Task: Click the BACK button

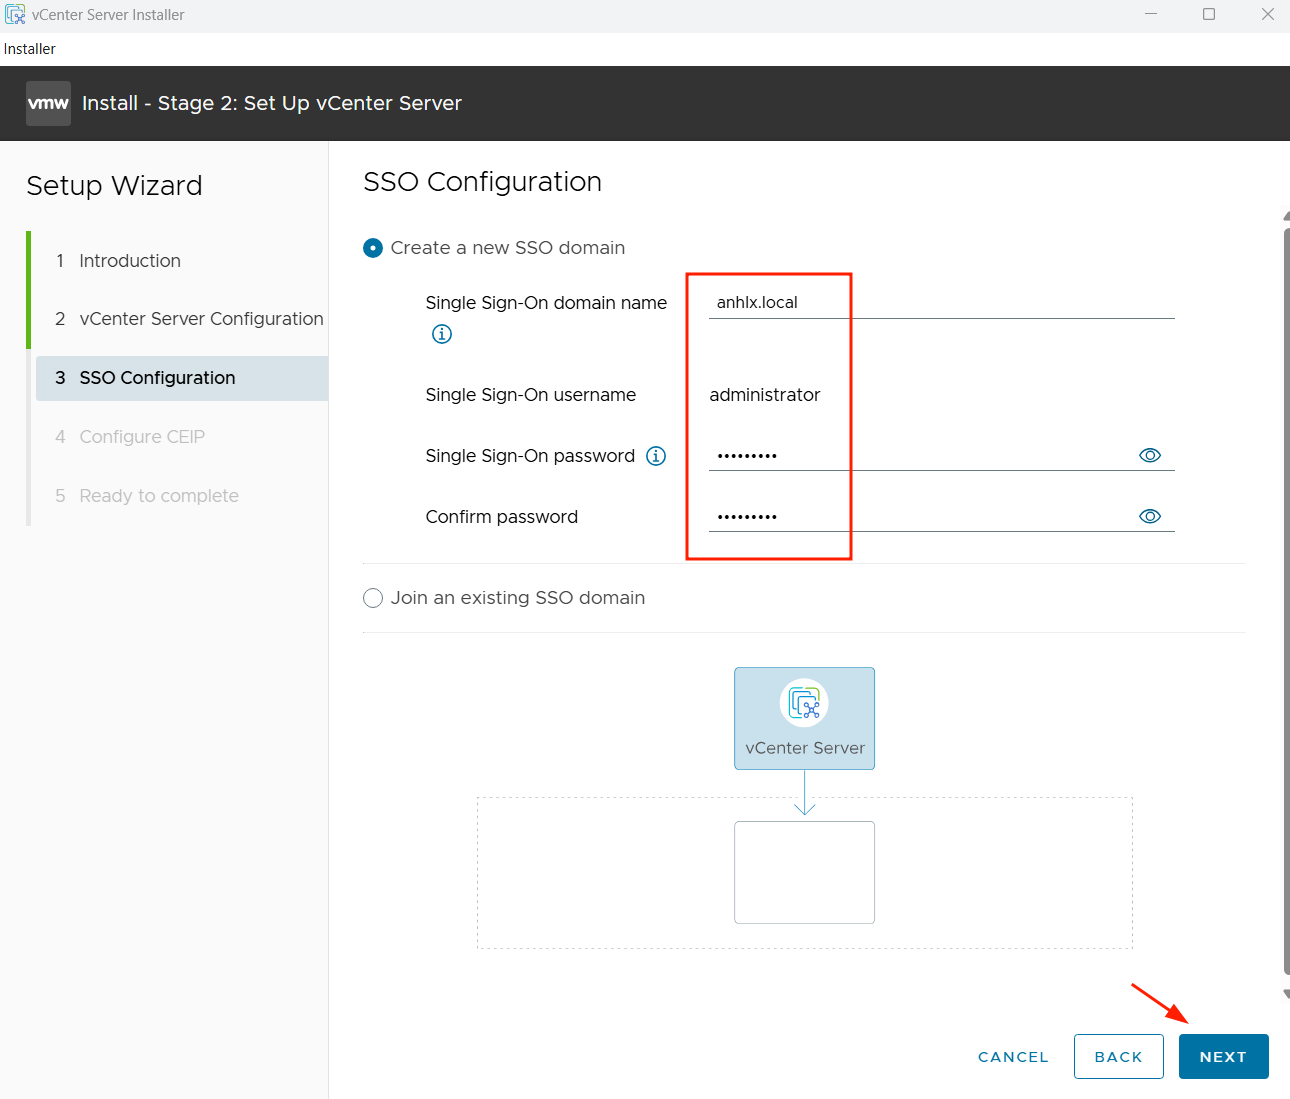Action: 1119,1057
